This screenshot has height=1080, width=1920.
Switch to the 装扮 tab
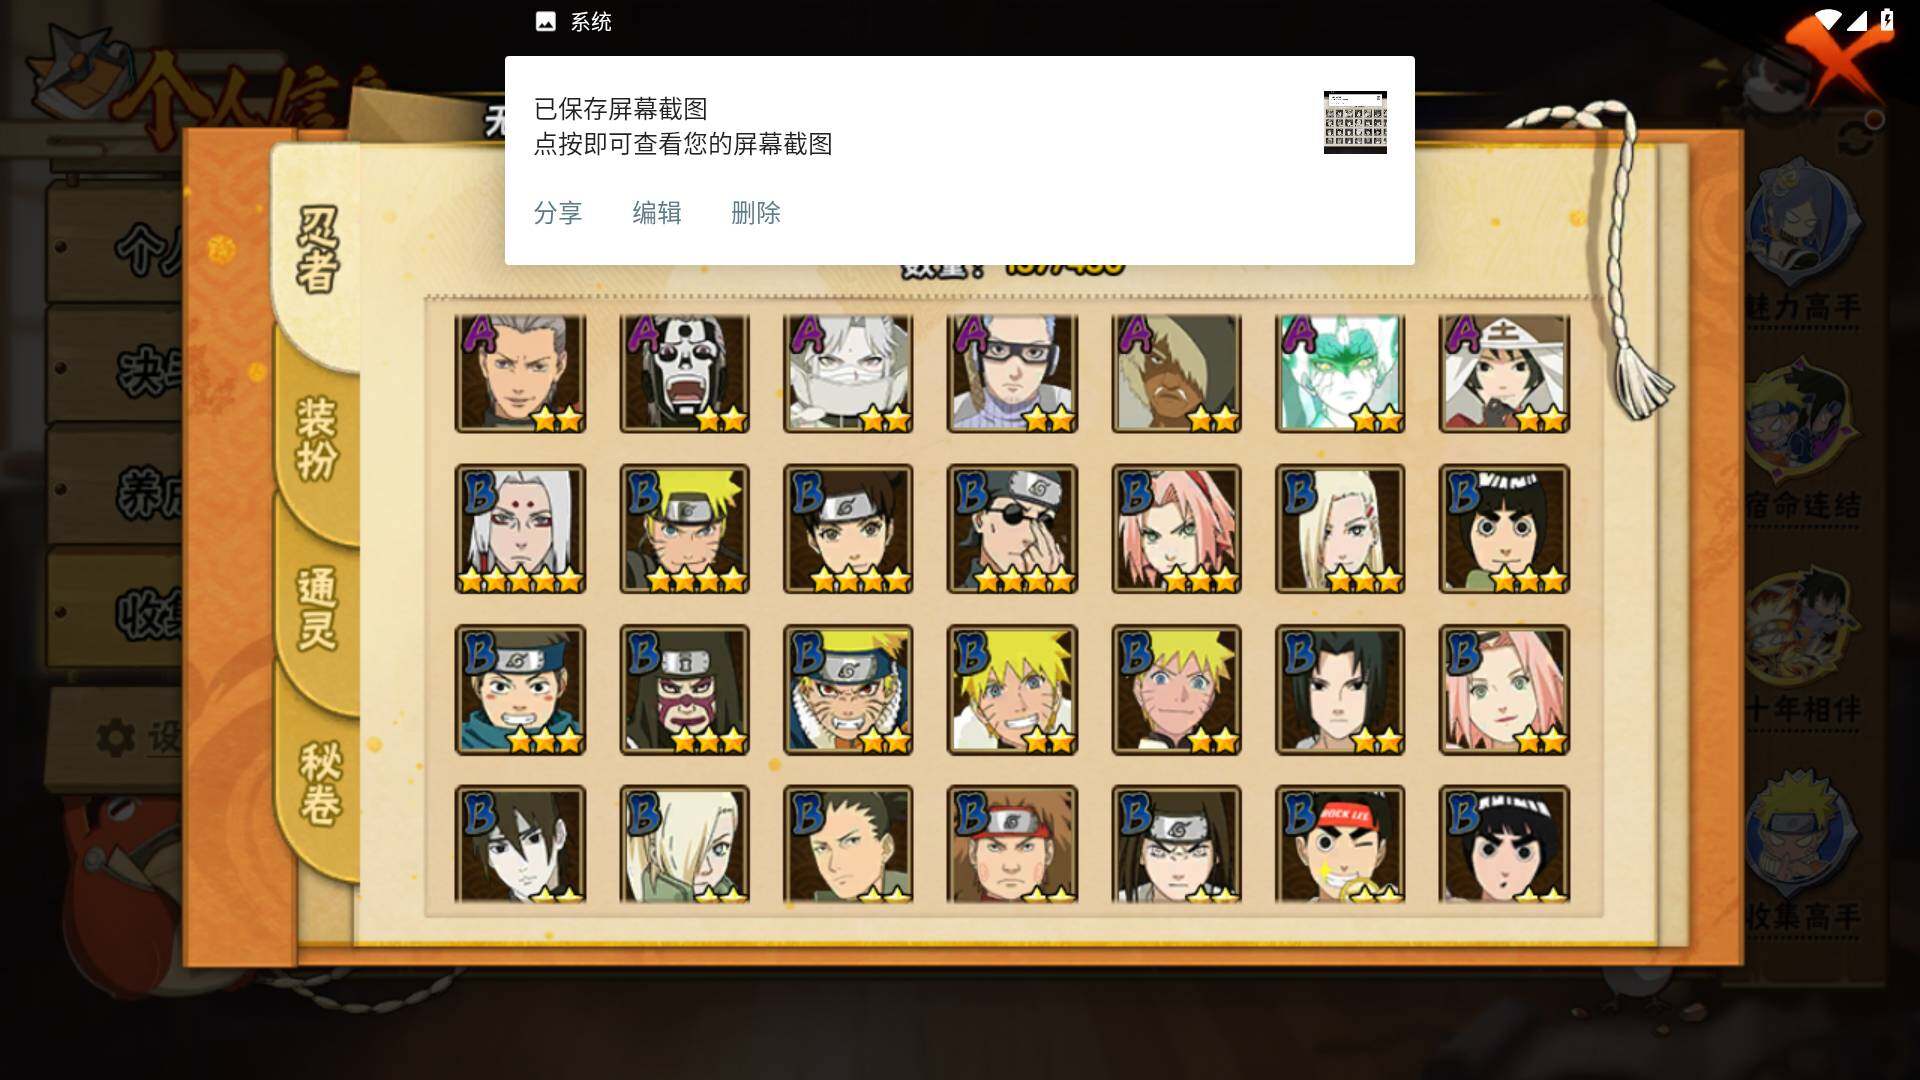pyautogui.click(x=318, y=438)
